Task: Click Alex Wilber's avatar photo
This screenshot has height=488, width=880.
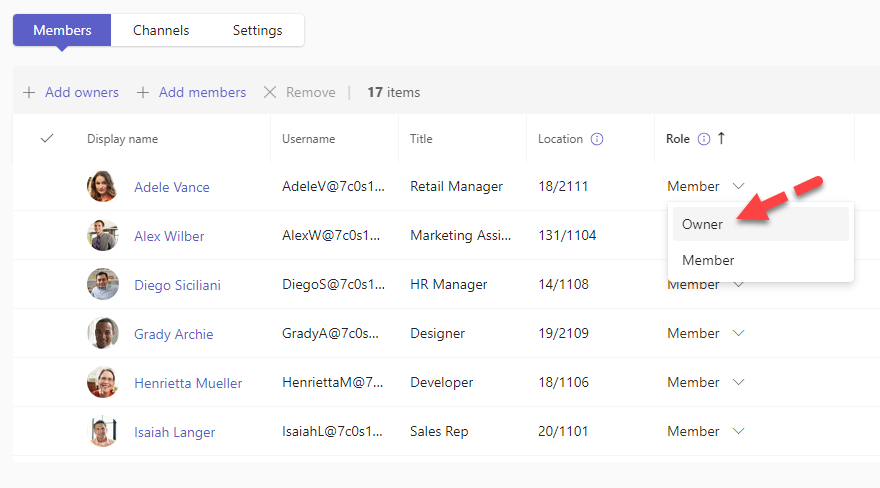Action: click(x=103, y=235)
